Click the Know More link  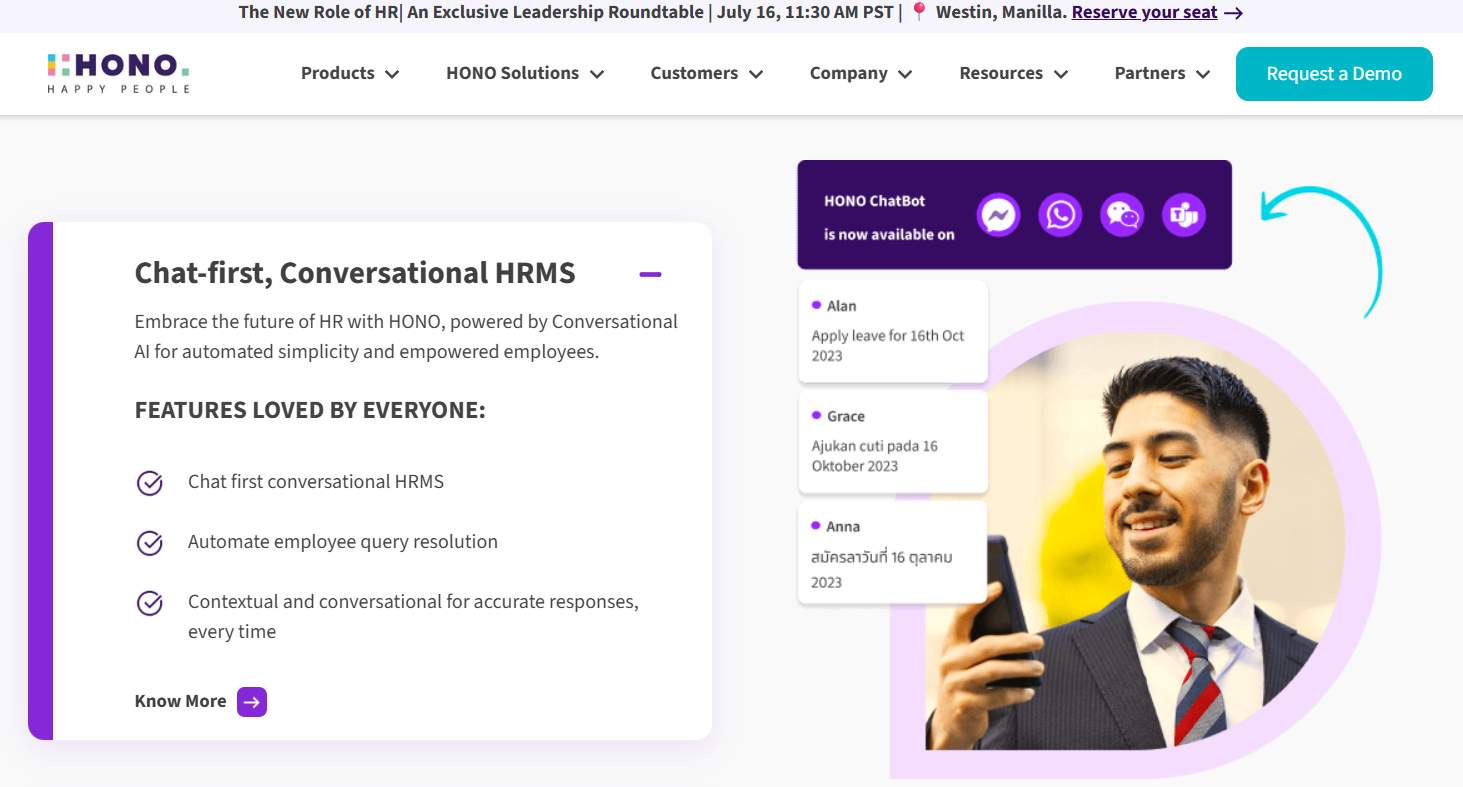(x=180, y=702)
